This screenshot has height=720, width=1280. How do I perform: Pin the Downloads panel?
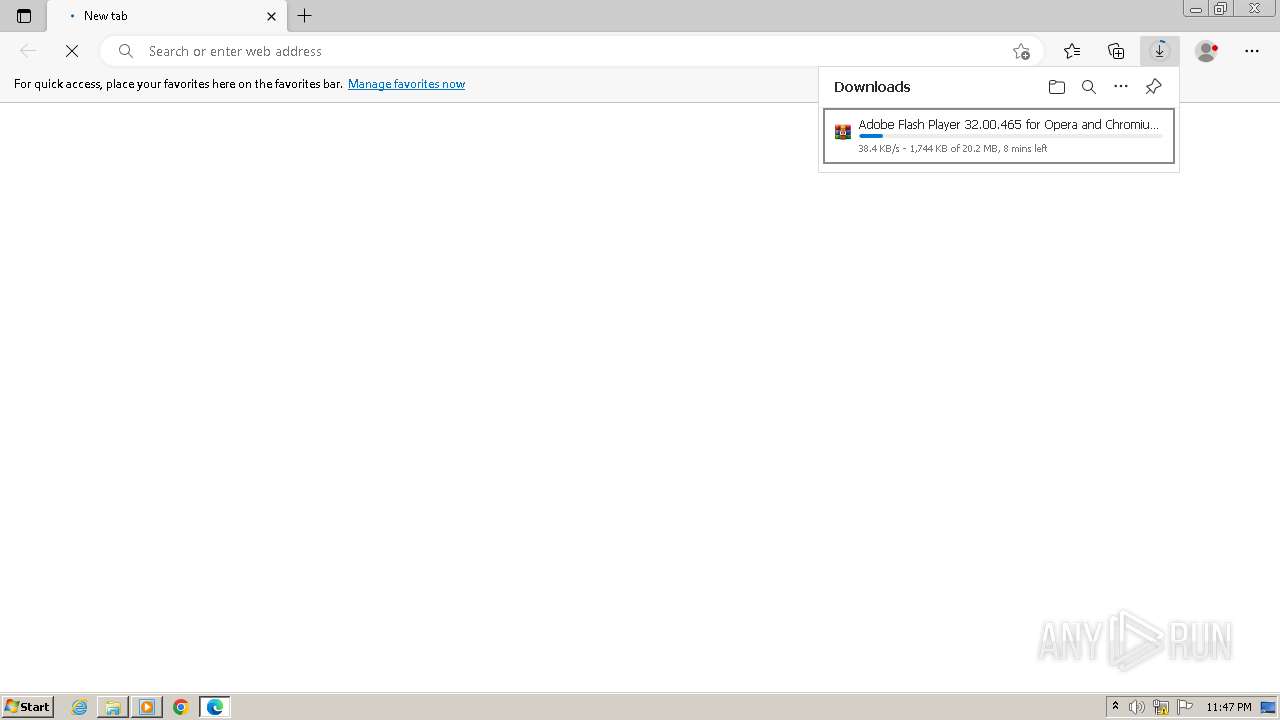(1153, 87)
